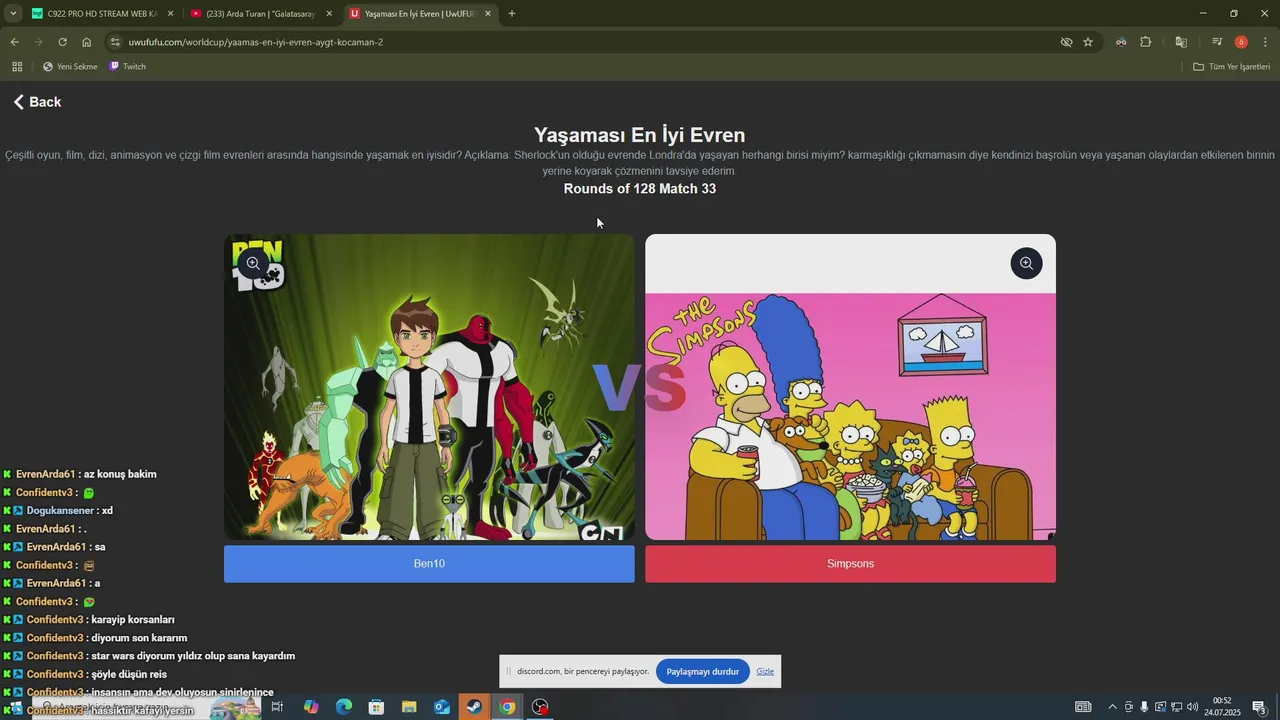The width and height of the screenshot is (1280, 720).
Task: Open Microsoft Edge from taskbar
Action: 344,707
